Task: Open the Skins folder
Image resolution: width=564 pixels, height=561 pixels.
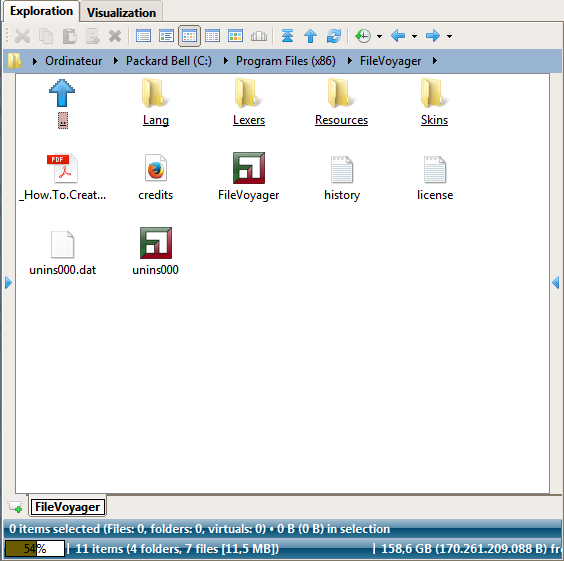Action: pyautogui.click(x=434, y=102)
